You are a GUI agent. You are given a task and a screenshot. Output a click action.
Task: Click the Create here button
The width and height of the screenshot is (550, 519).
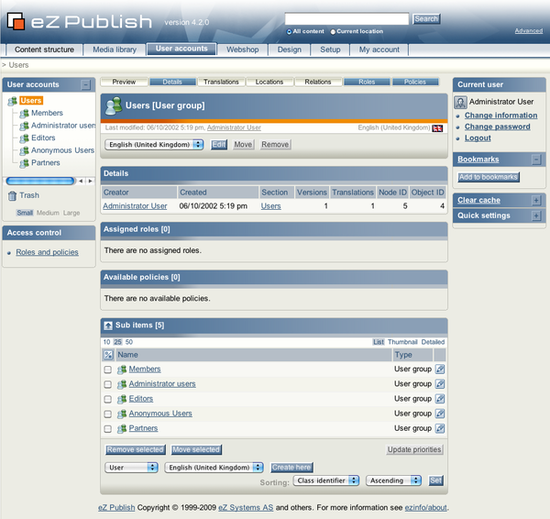tap(291, 467)
